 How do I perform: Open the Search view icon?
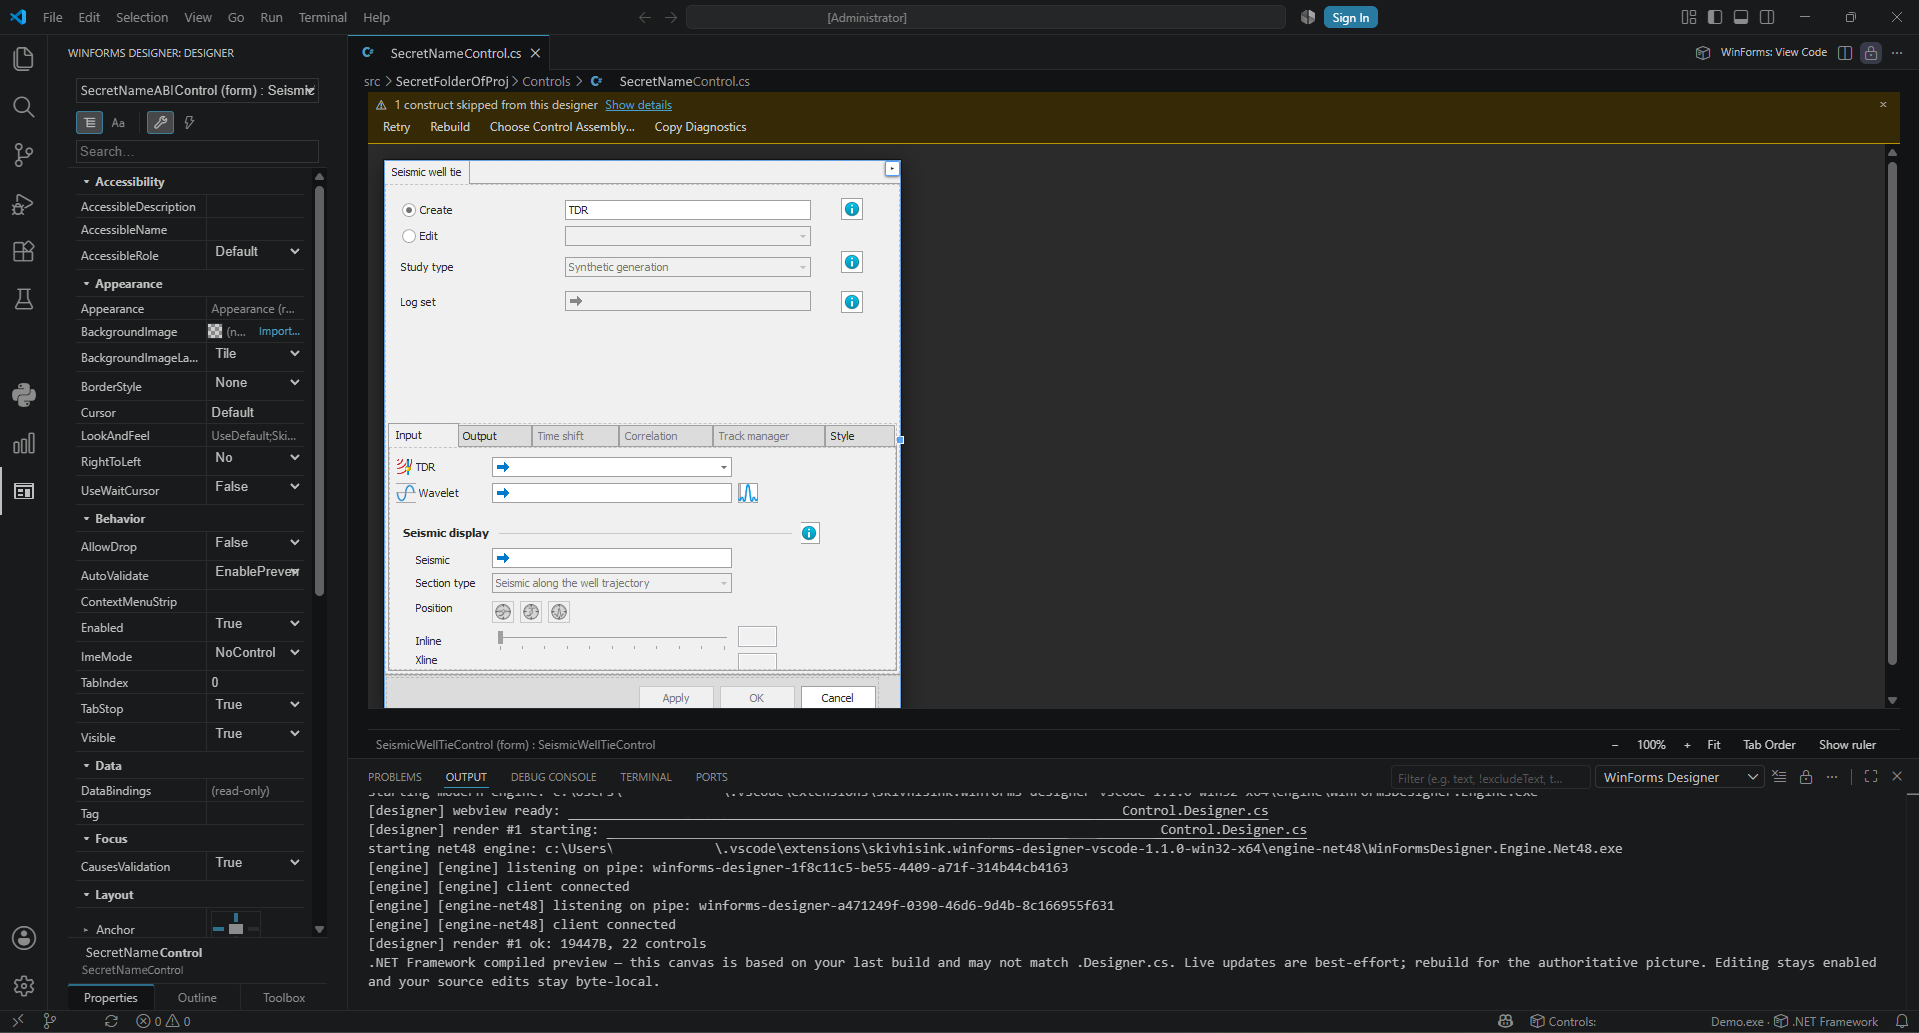(x=24, y=107)
